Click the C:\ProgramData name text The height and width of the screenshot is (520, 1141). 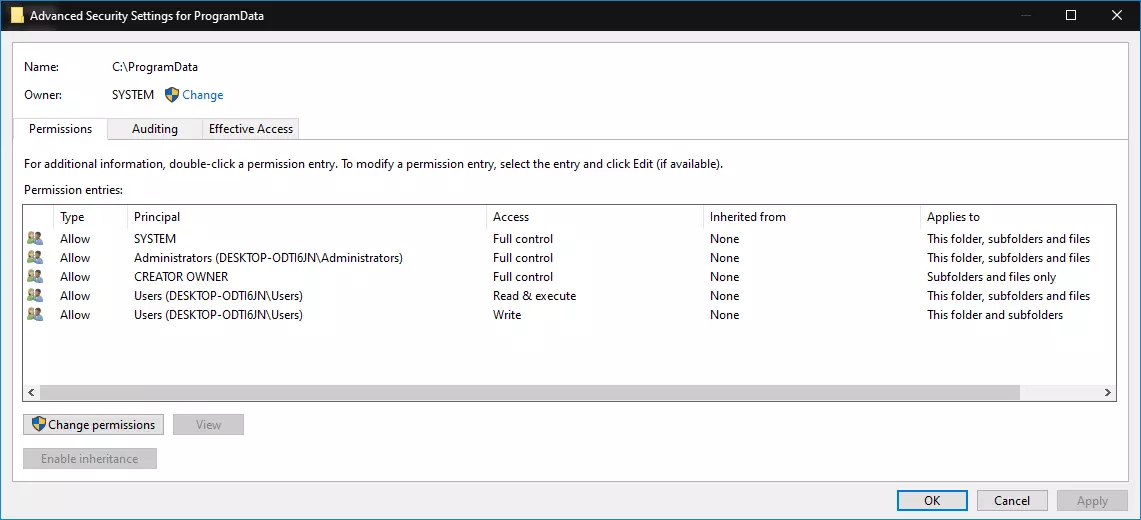coord(154,66)
